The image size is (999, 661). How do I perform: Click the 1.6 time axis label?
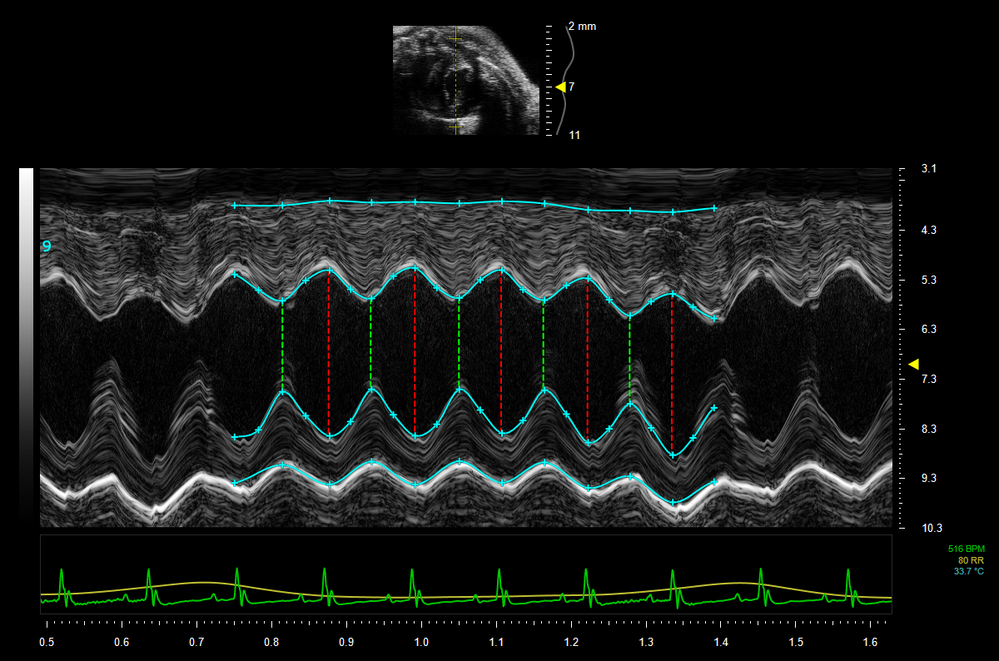[x=870, y=642]
